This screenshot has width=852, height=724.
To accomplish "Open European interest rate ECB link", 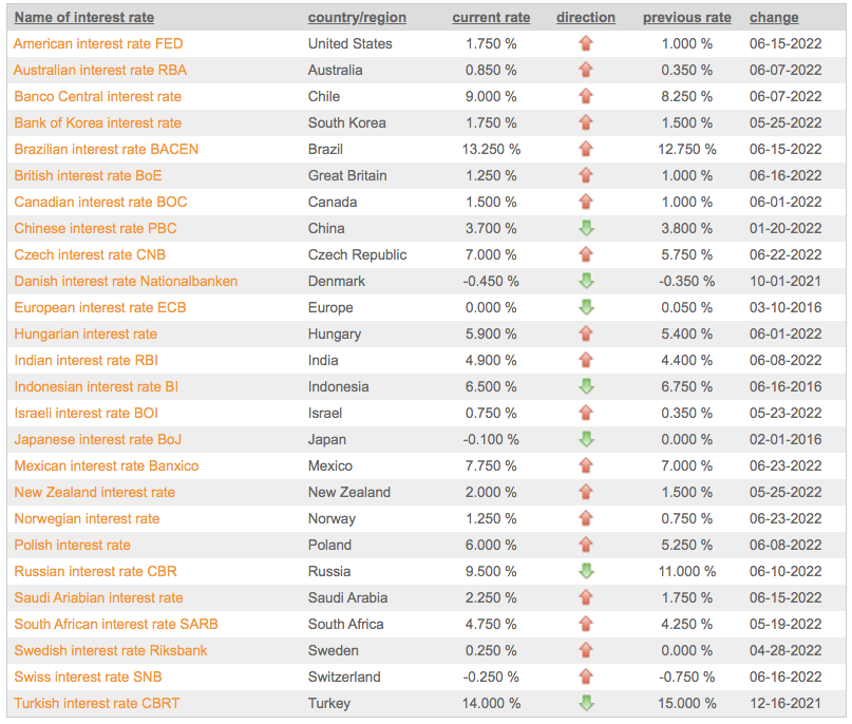I will [100, 308].
